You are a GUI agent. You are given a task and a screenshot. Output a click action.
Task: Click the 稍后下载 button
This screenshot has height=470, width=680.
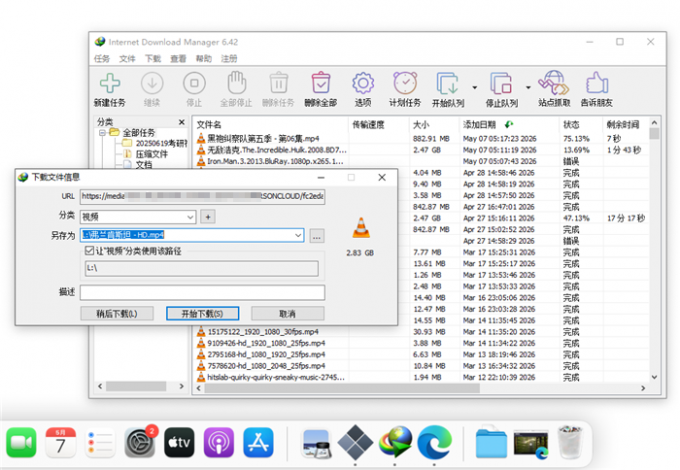(117, 313)
